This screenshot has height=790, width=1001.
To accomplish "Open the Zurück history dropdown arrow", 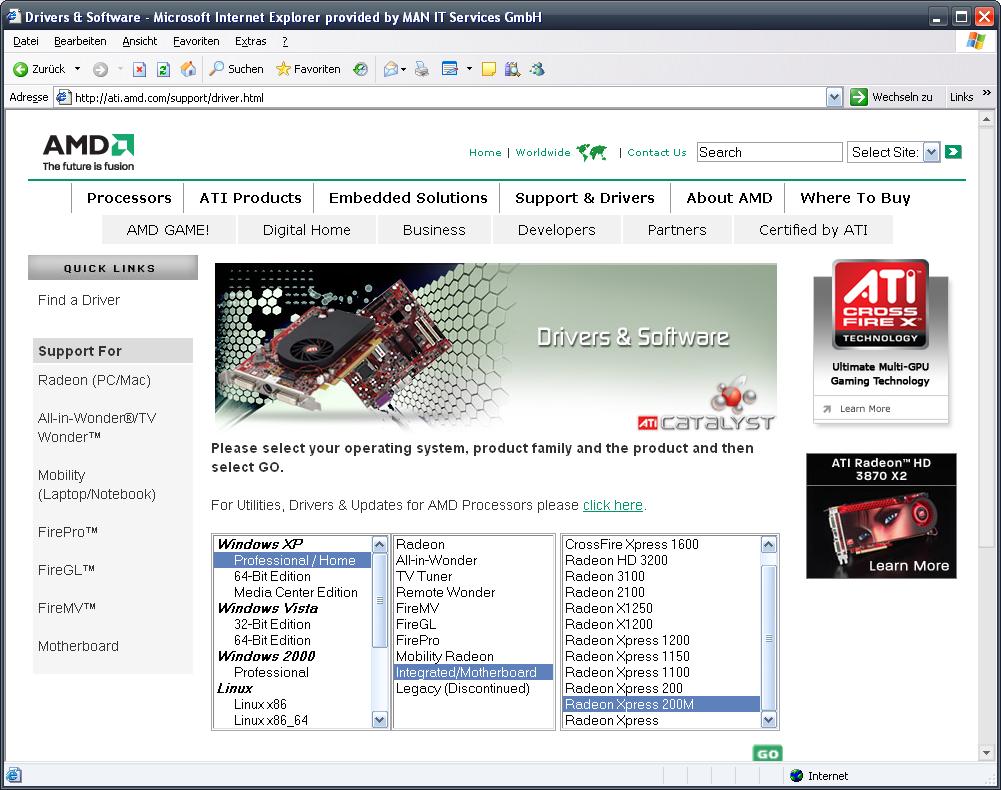I will pyautogui.click(x=78, y=69).
